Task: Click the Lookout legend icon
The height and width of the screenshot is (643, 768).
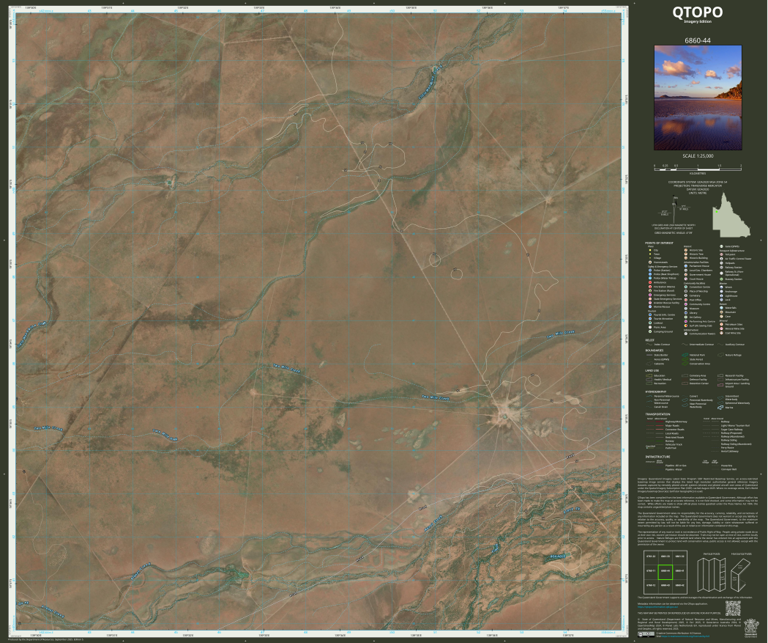Action: click(650, 323)
